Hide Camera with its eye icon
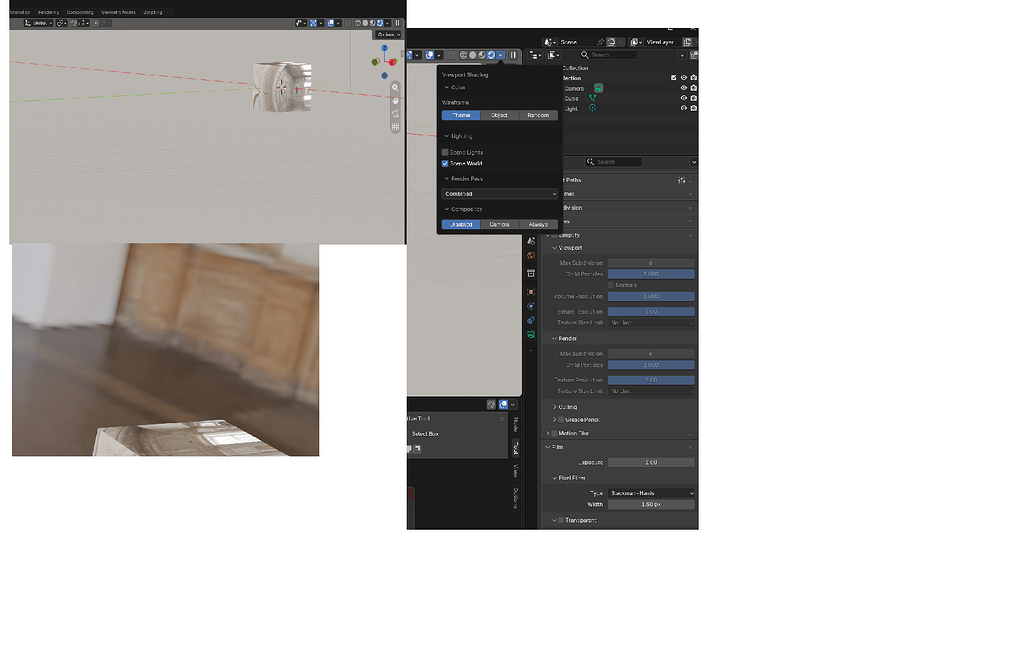The image size is (1024, 659). pos(684,88)
